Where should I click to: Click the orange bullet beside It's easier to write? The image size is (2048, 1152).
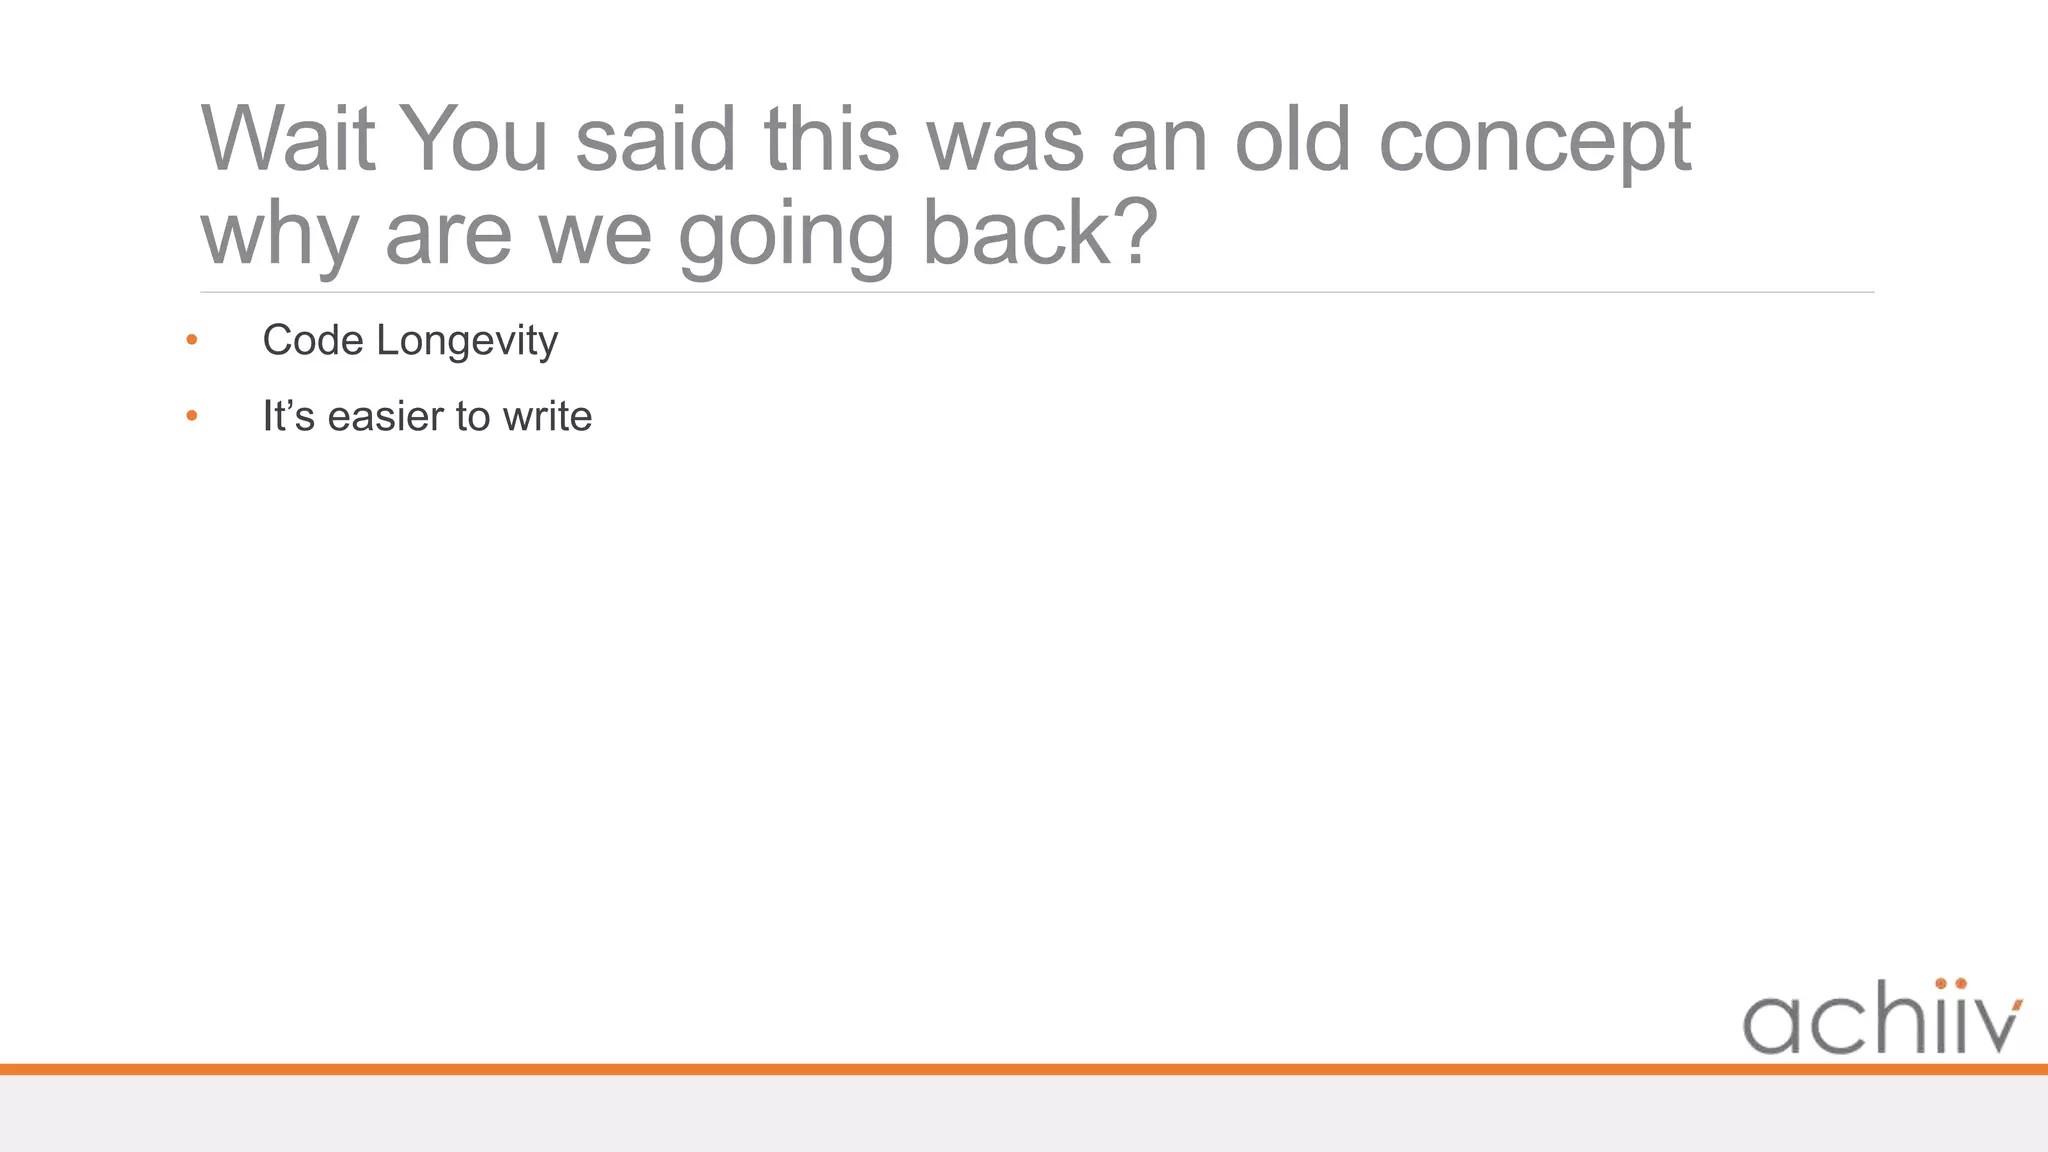click(192, 416)
